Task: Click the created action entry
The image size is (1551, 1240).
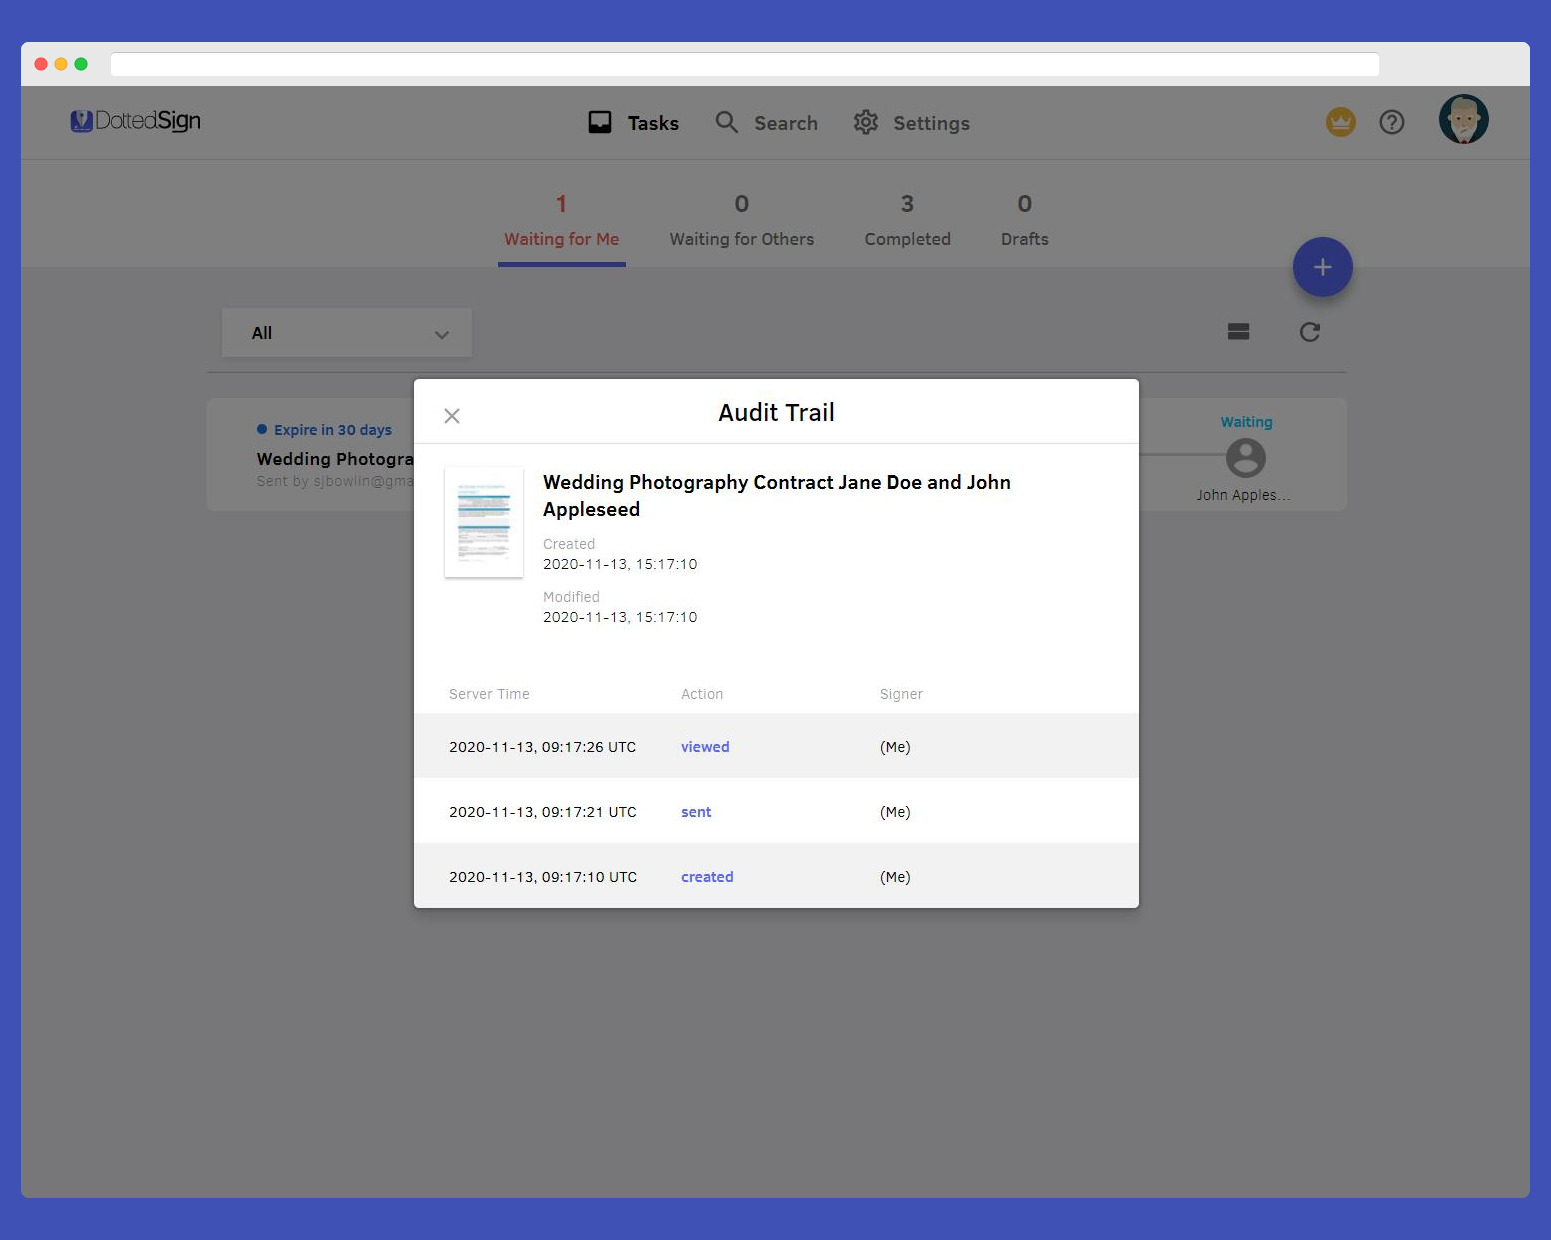Action: point(707,877)
